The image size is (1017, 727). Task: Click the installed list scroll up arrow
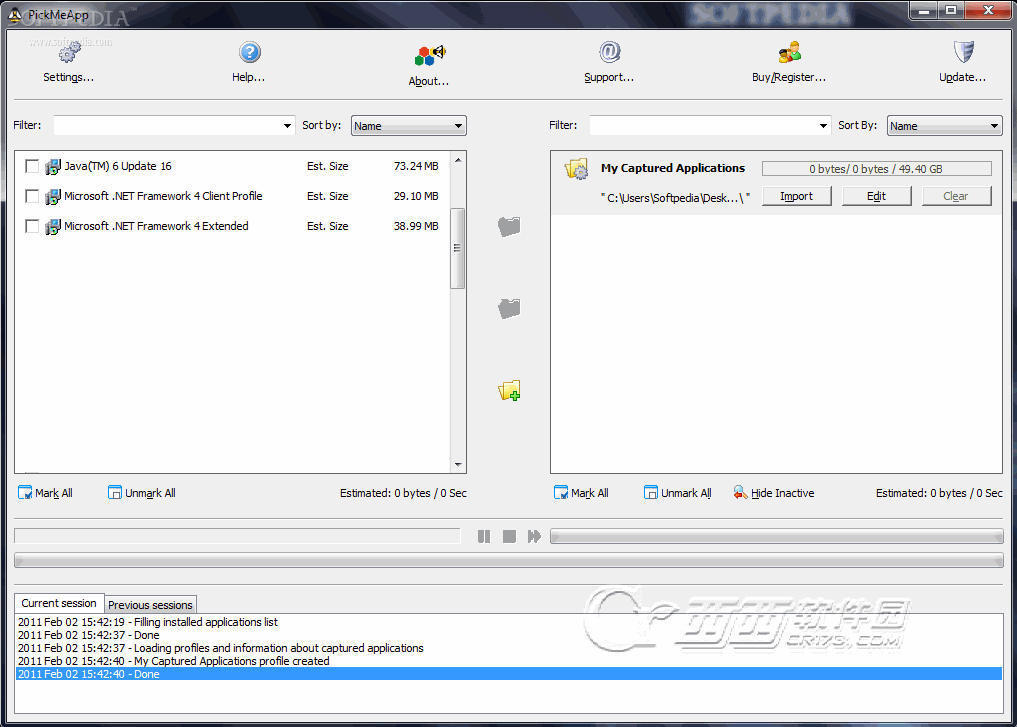coord(458,160)
